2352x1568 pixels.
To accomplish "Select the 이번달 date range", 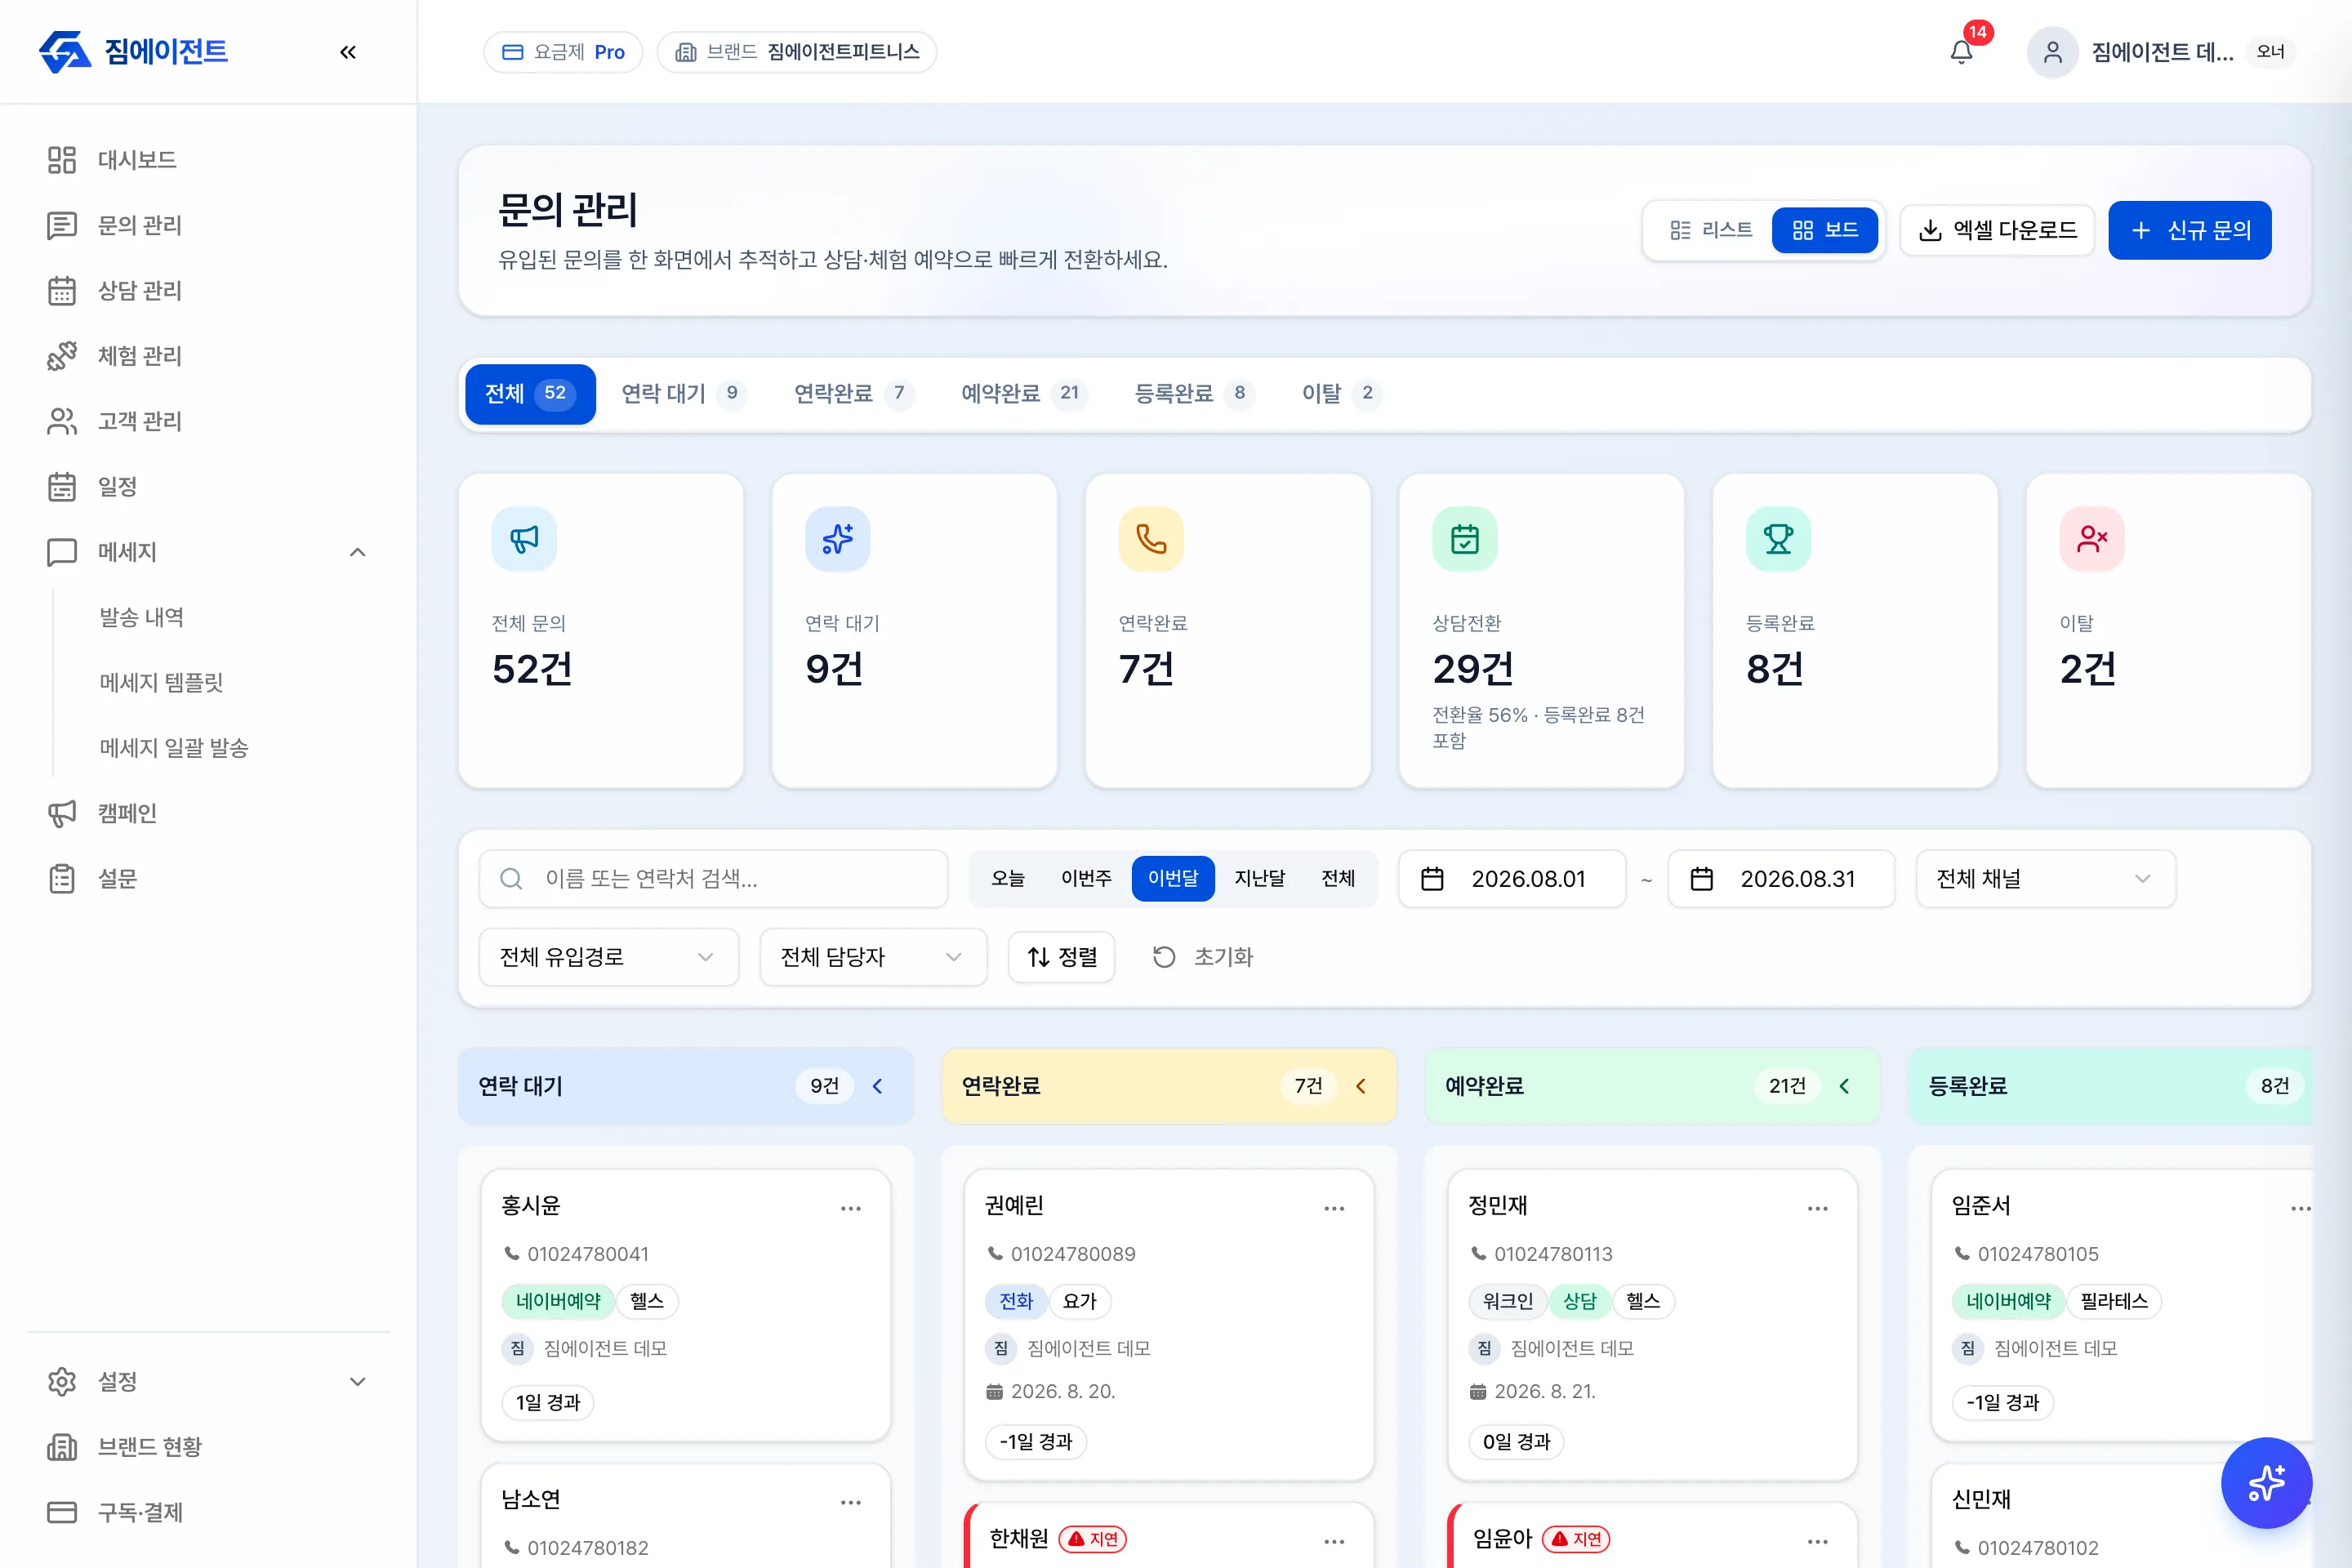I will pos(1173,878).
